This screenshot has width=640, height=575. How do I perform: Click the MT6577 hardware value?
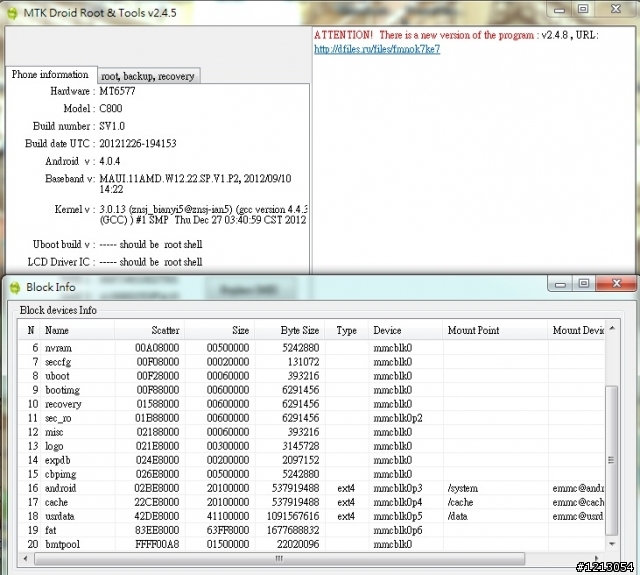coord(117,91)
